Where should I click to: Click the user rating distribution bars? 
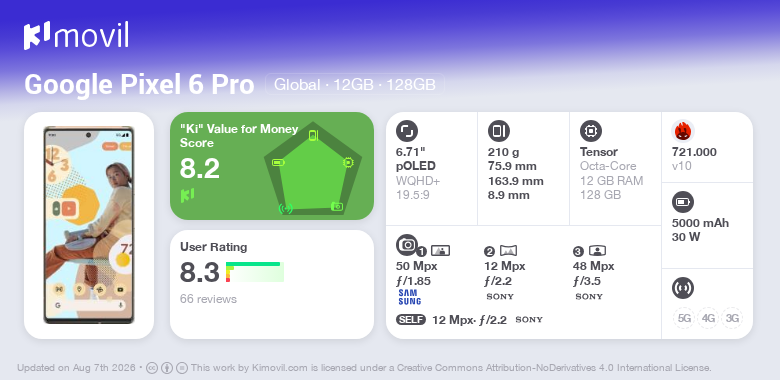coord(255,272)
